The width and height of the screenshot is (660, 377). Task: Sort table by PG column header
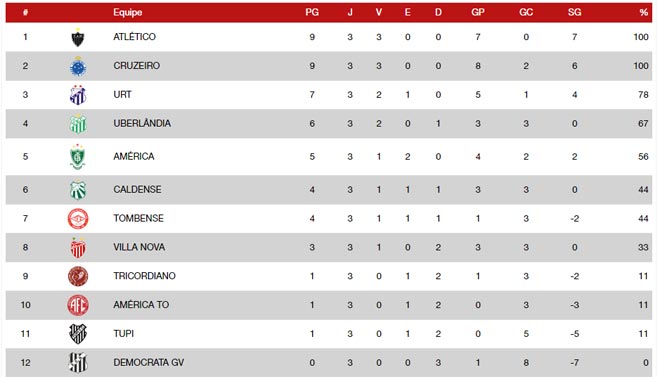(x=312, y=12)
